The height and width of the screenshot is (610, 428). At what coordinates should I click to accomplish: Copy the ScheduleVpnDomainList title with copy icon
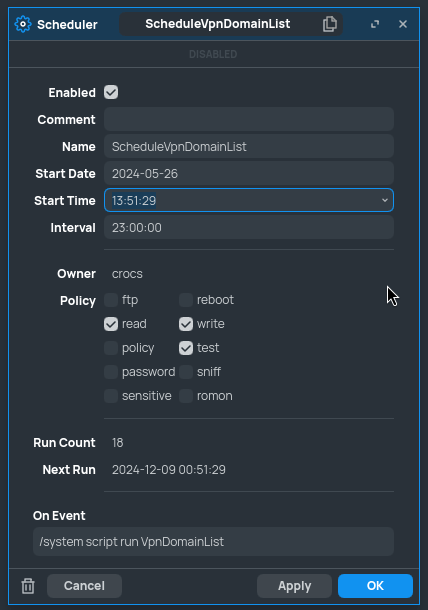pos(330,24)
